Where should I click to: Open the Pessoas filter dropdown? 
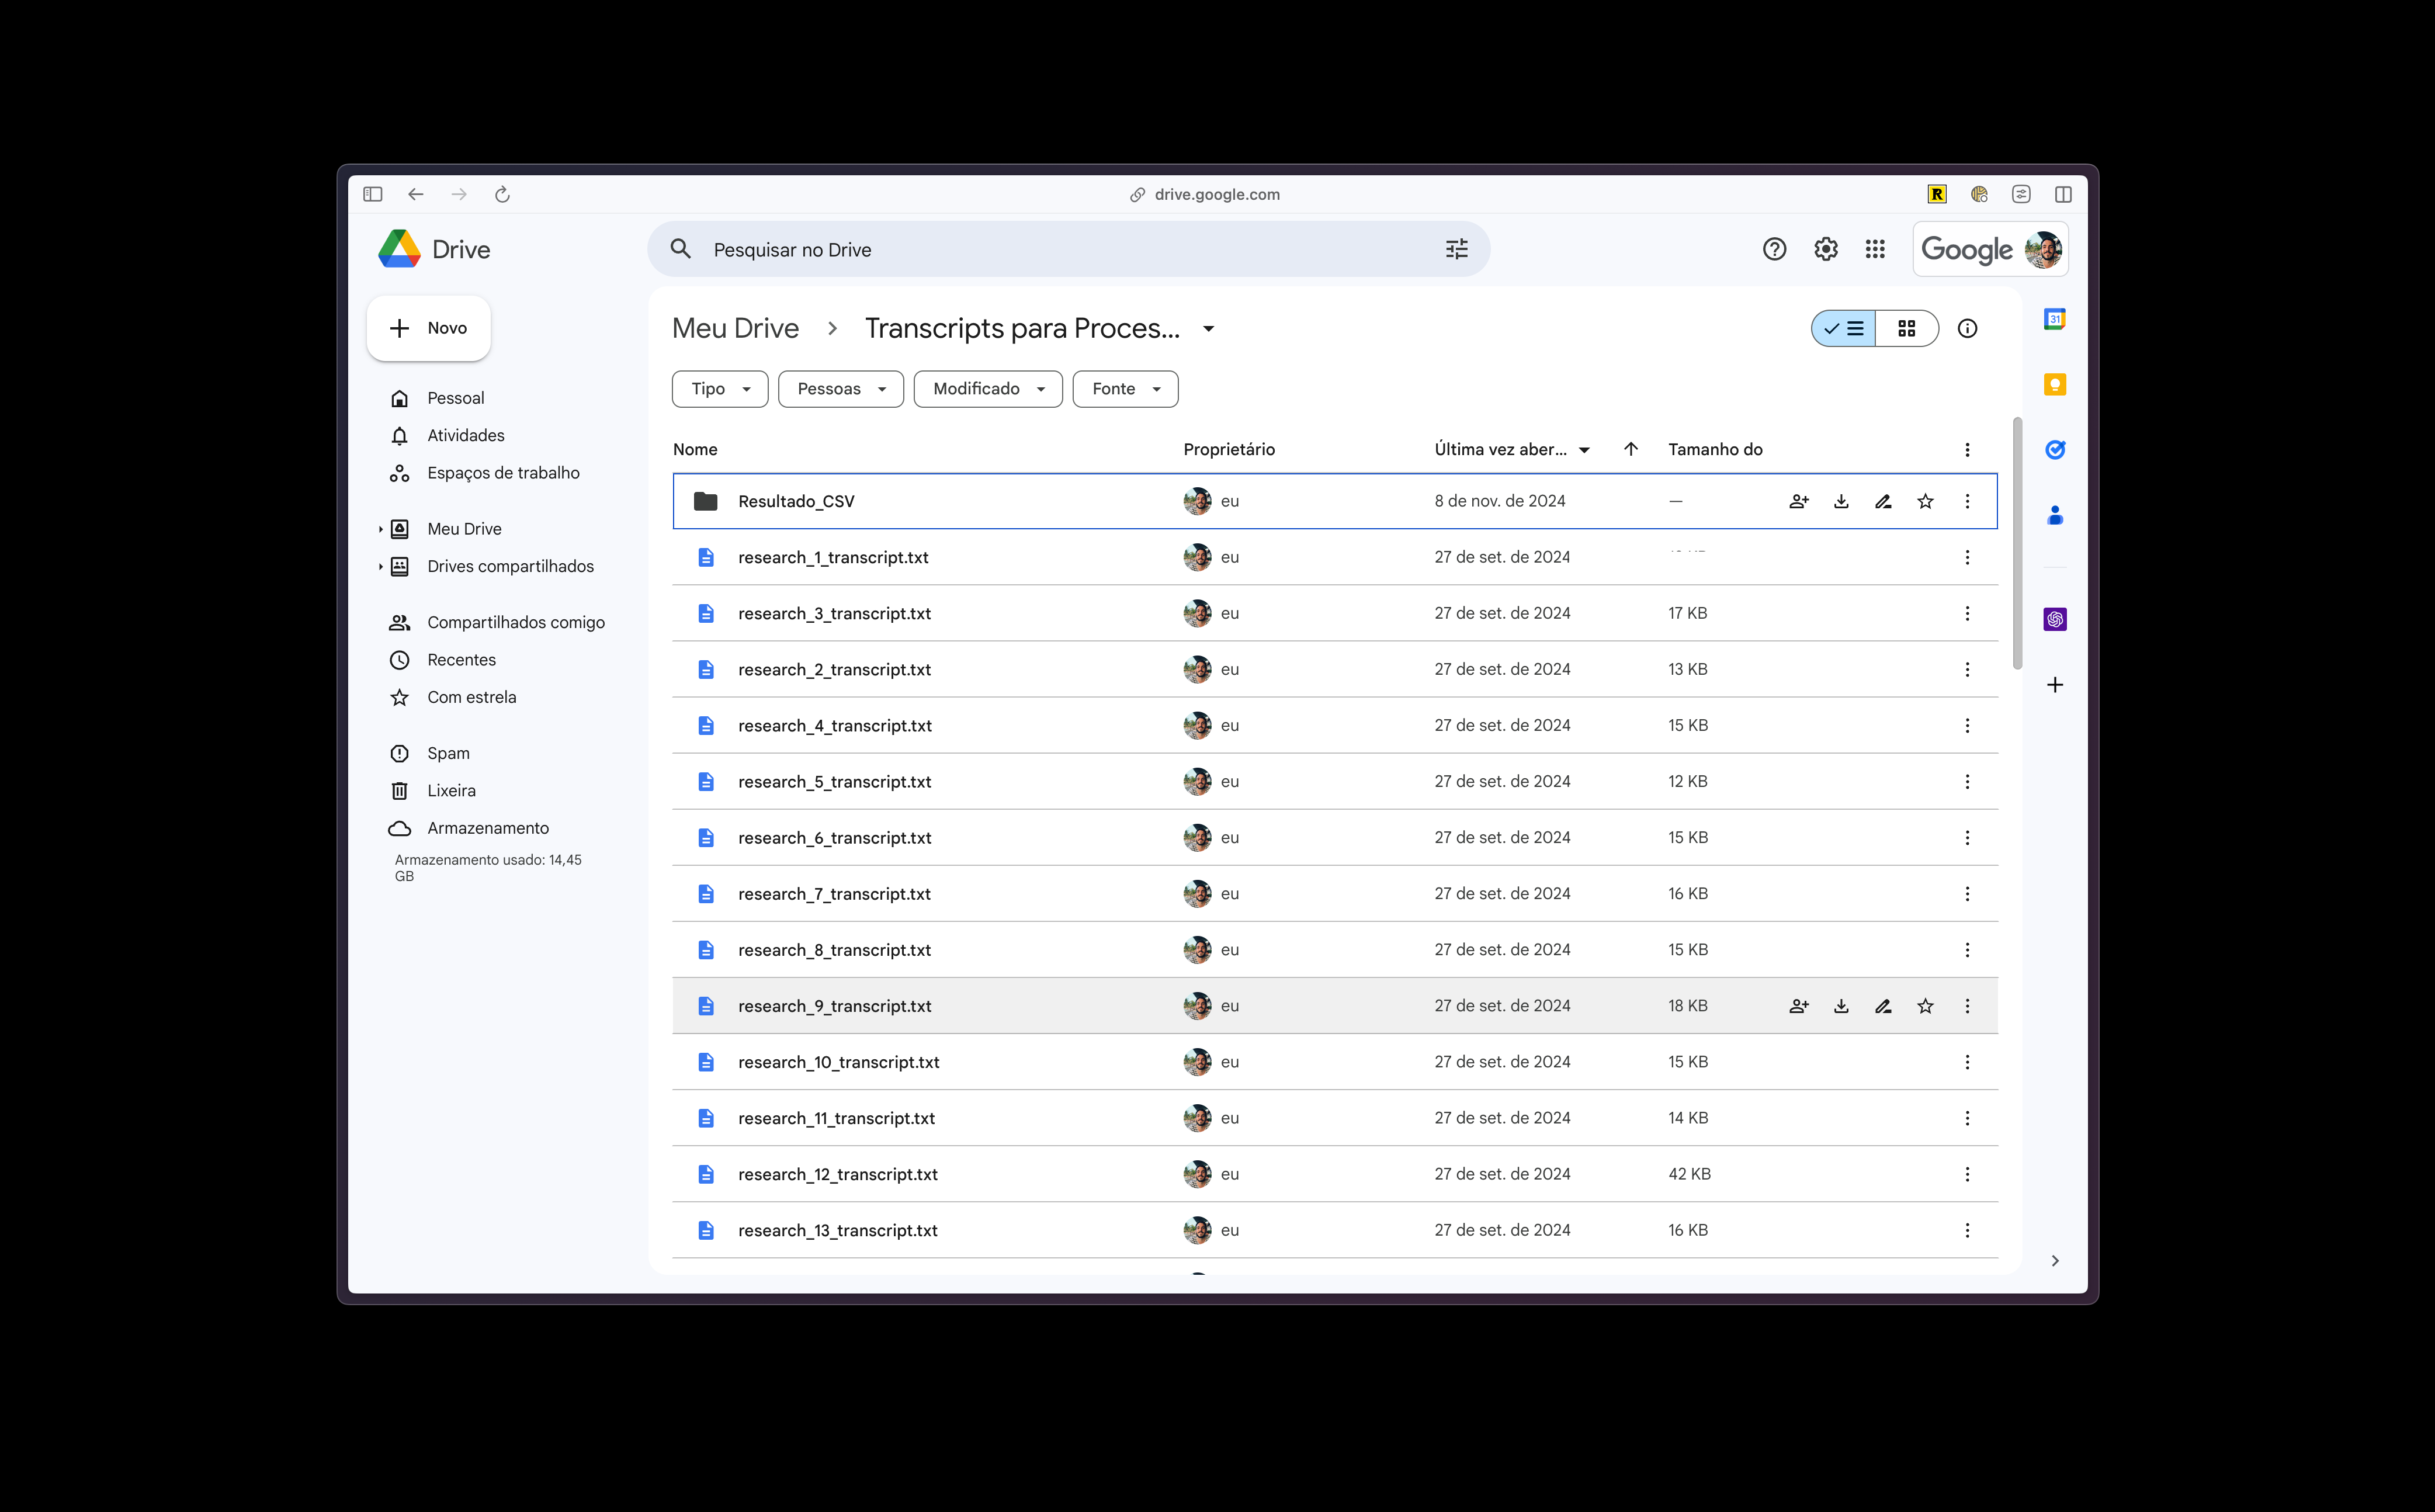point(841,389)
